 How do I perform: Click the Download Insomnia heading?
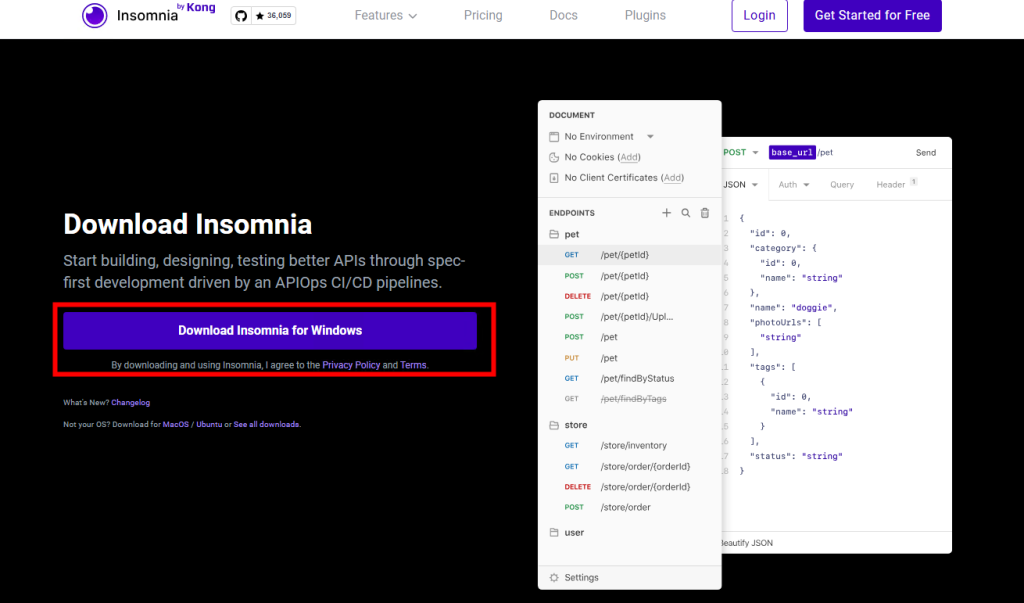point(187,225)
